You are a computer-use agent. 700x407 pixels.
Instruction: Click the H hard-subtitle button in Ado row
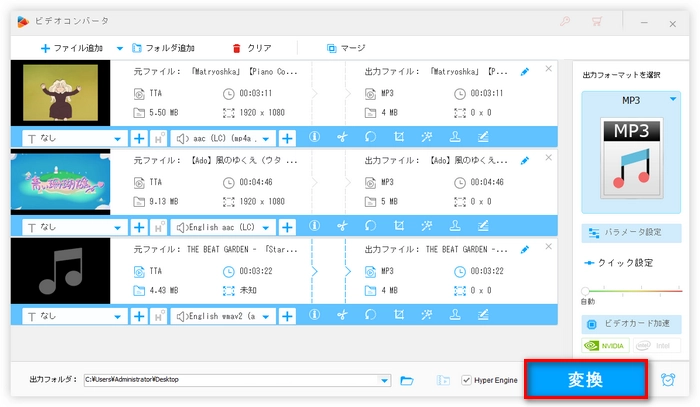pos(158,227)
